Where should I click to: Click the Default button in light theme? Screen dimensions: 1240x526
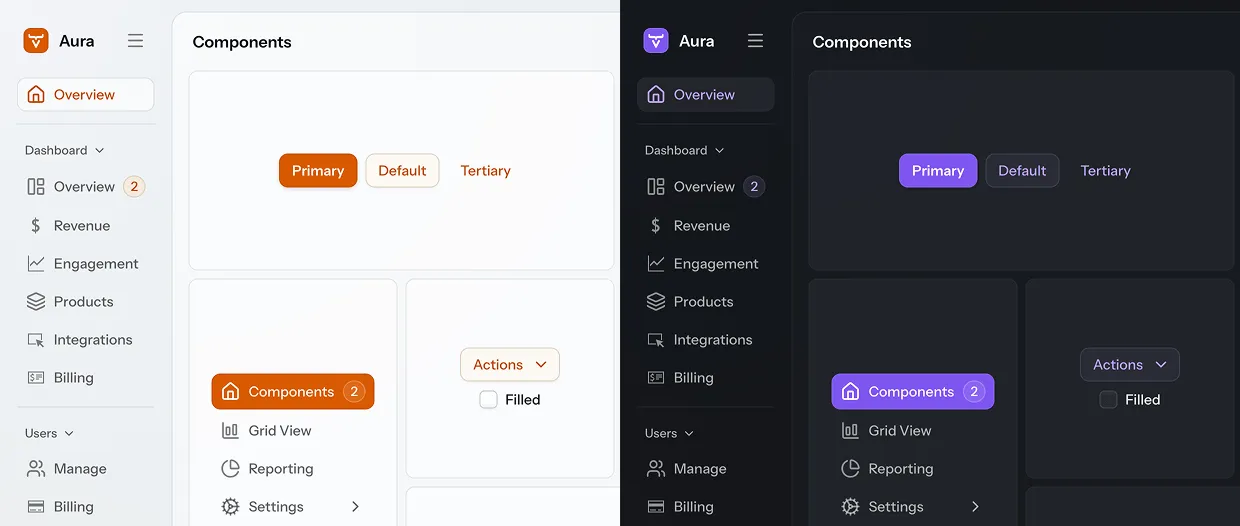coord(402,171)
